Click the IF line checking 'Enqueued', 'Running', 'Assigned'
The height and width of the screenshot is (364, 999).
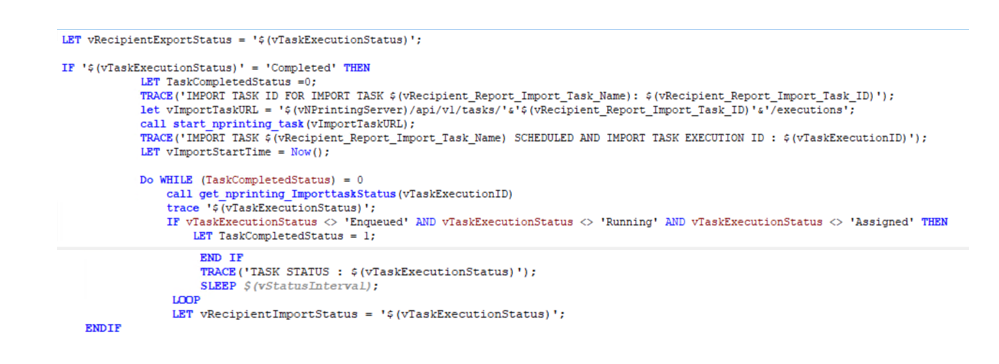coord(557,222)
